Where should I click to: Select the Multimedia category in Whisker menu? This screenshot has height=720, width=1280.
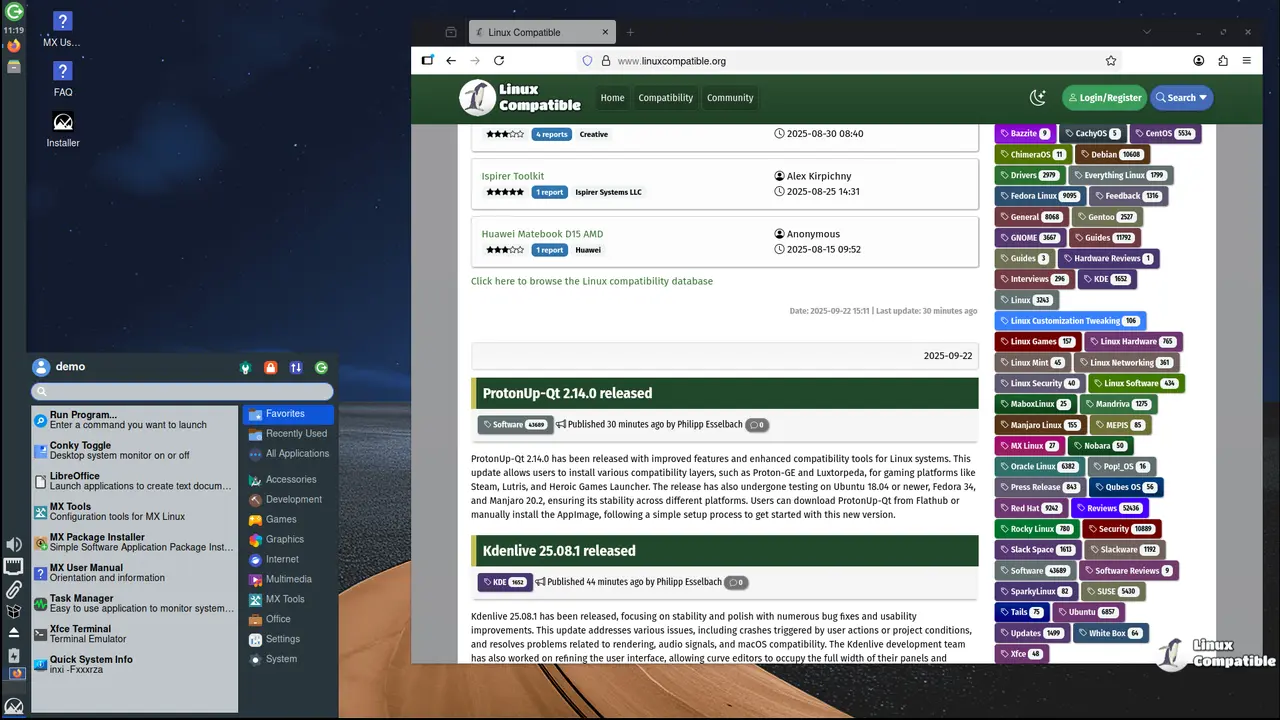coord(288,579)
